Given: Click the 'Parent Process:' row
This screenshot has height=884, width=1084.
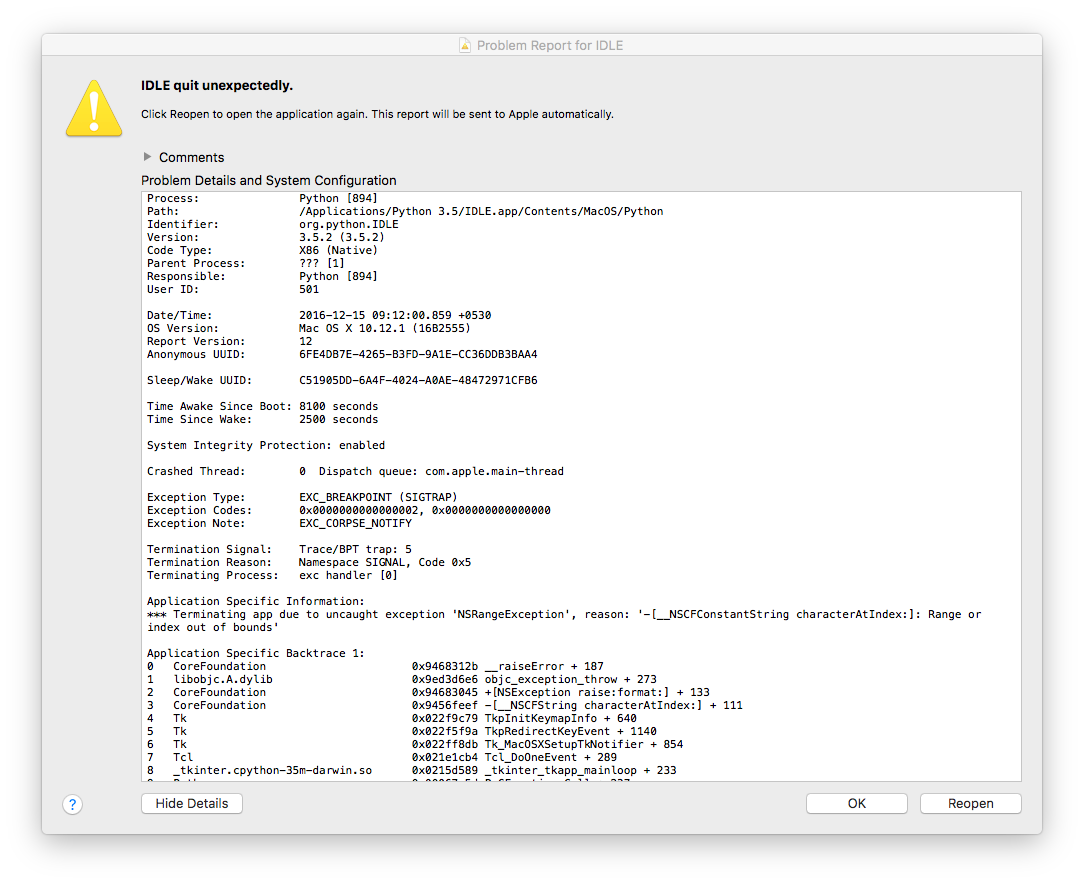Looking at the screenshot, I should tap(245, 263).
